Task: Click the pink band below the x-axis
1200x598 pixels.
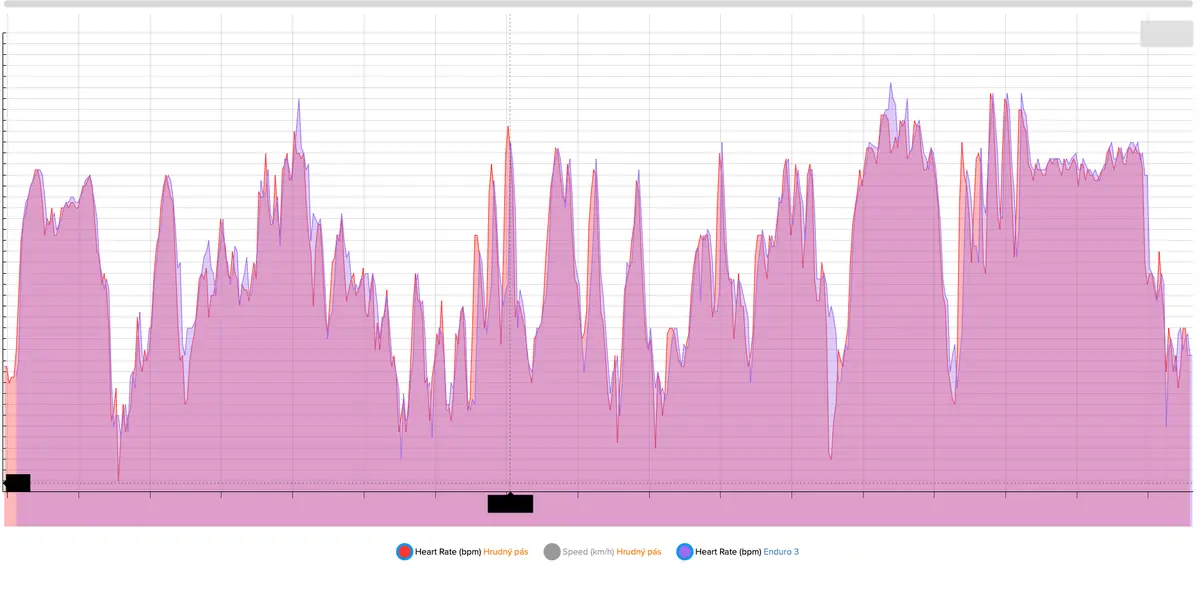Action: [x=600, y=510]
